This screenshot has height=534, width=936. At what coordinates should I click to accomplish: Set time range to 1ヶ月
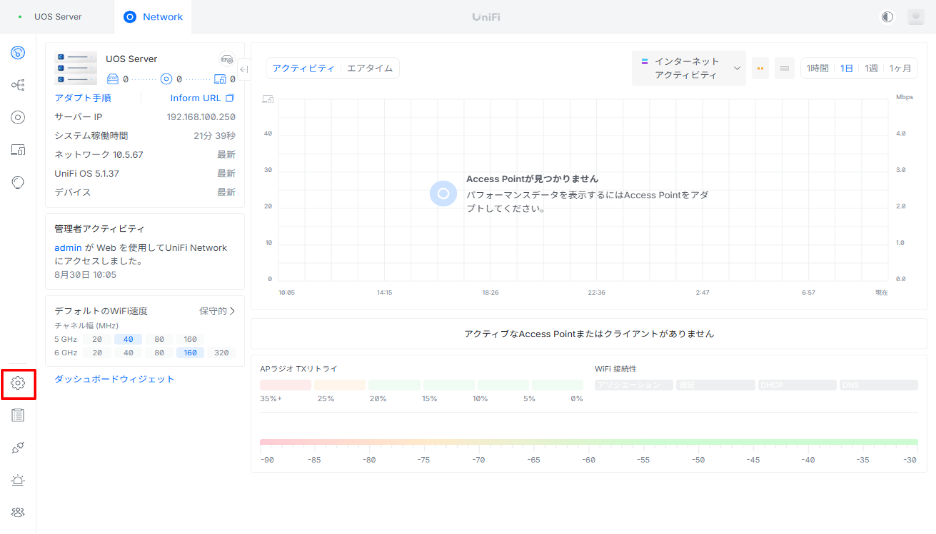click(900, 68)
